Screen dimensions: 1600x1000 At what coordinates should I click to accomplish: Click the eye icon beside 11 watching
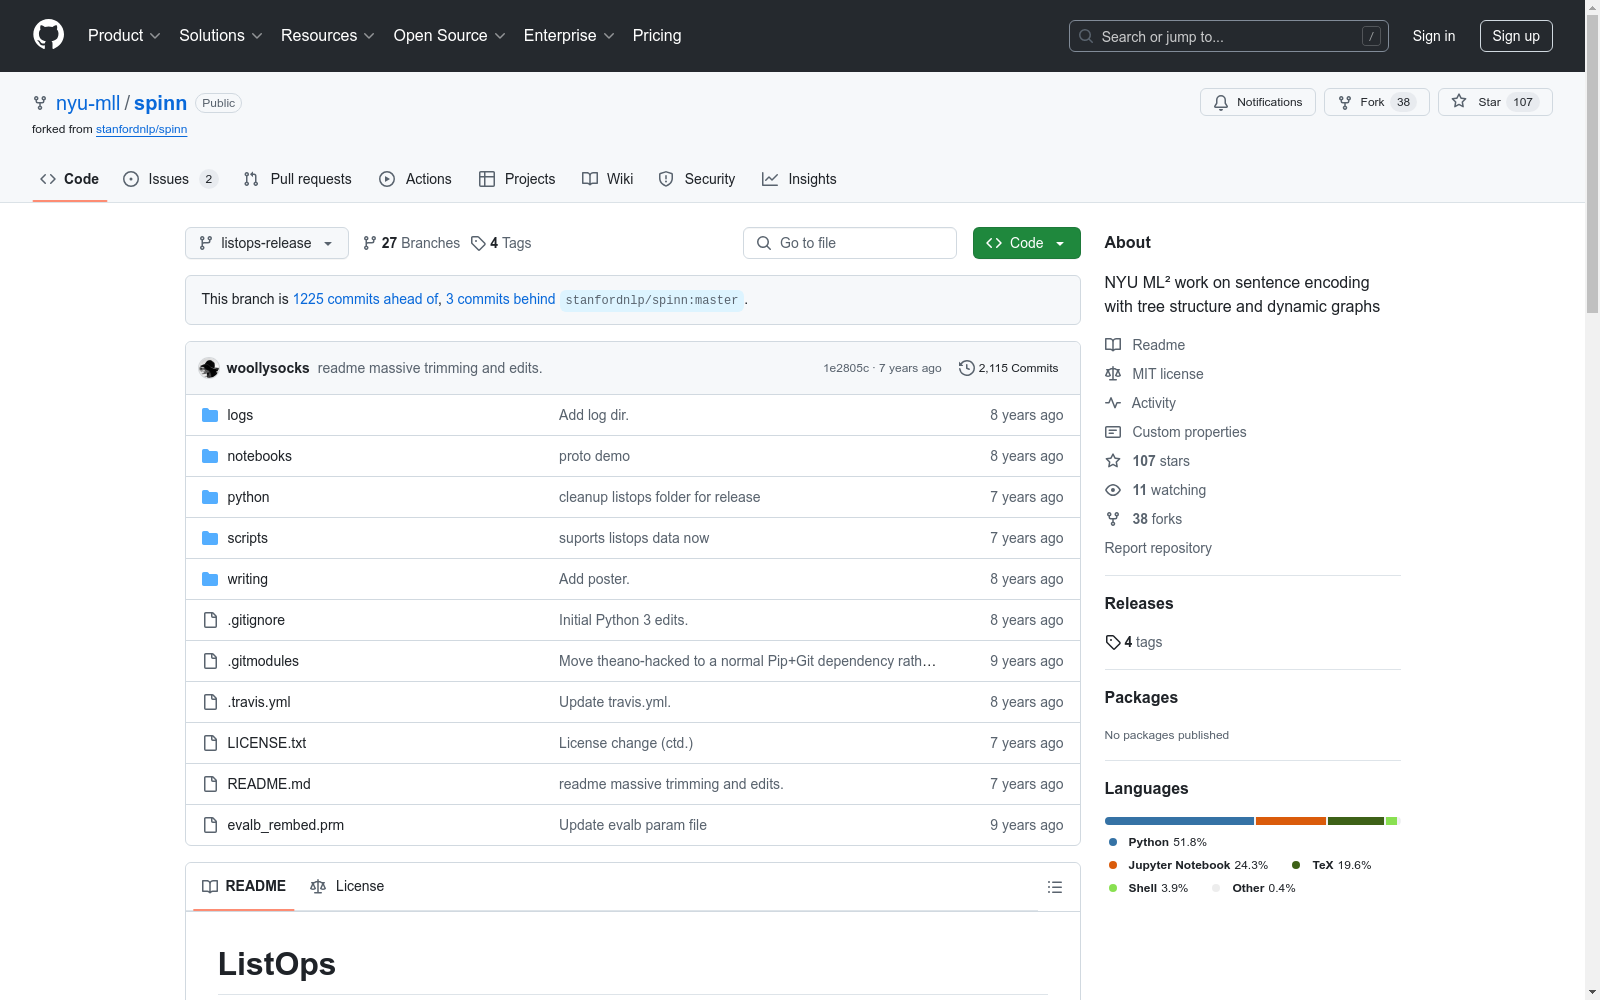click(1113, 490)
